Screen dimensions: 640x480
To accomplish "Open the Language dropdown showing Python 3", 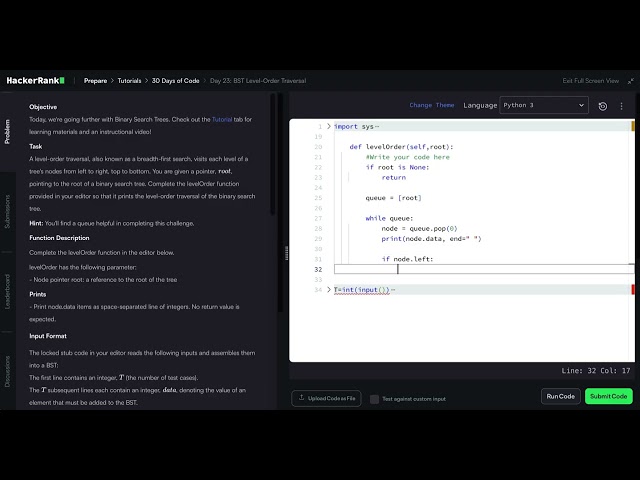I will [x=544, y=105].
